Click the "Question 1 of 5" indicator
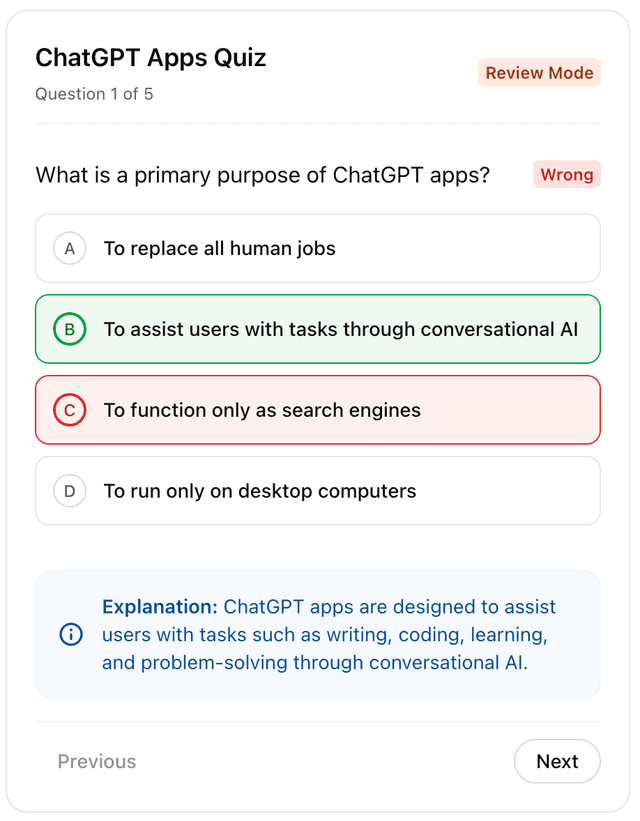640x821 pixels. 94,94
